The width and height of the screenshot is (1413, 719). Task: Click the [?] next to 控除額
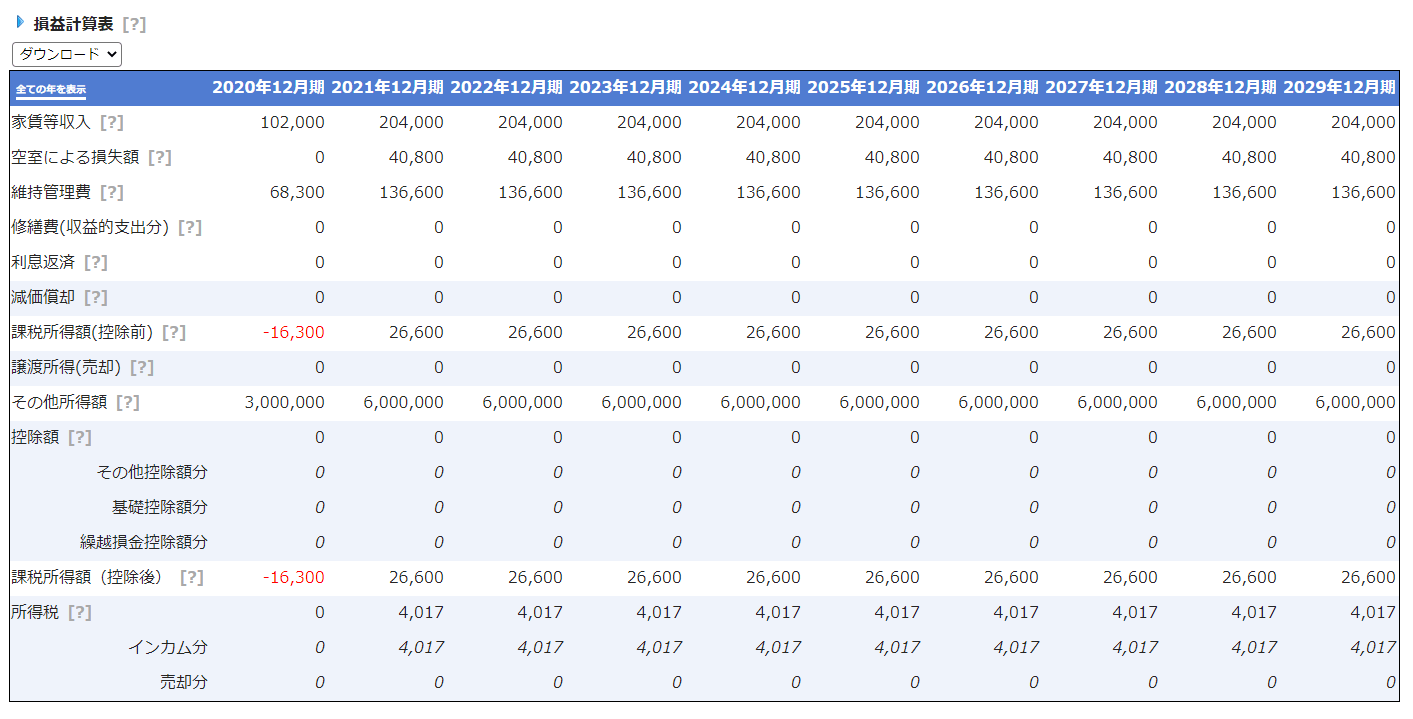click(x=80, y=437)
